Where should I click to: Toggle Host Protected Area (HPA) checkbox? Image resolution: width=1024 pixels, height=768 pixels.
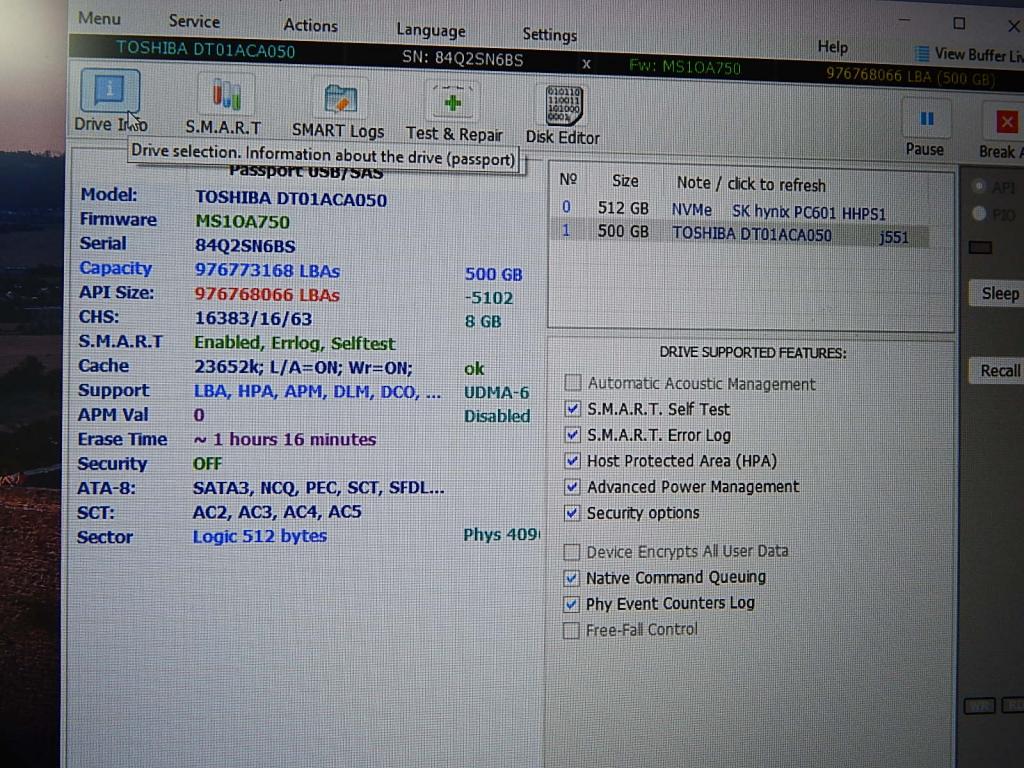point(573,461)
